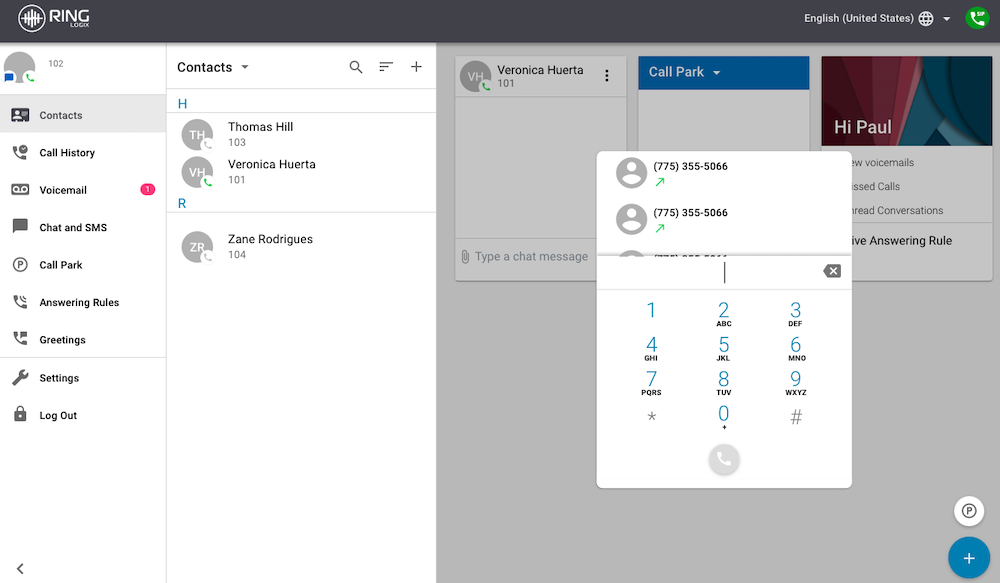Open Answering Rules

(x=83, y=302)
